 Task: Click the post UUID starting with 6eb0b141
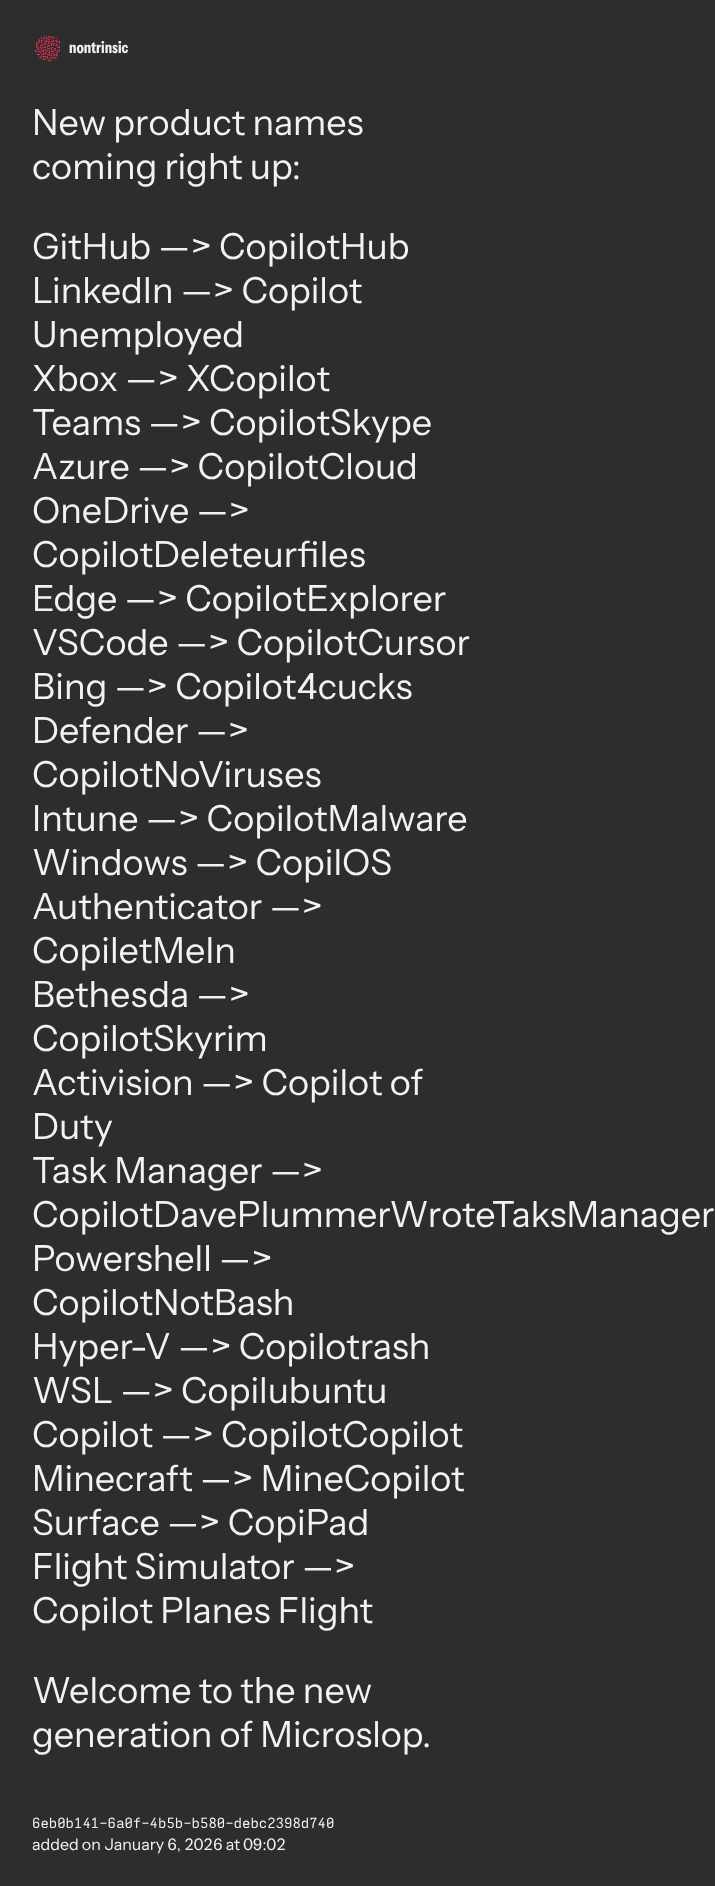pyautogui.click(x=182, y=1823)
